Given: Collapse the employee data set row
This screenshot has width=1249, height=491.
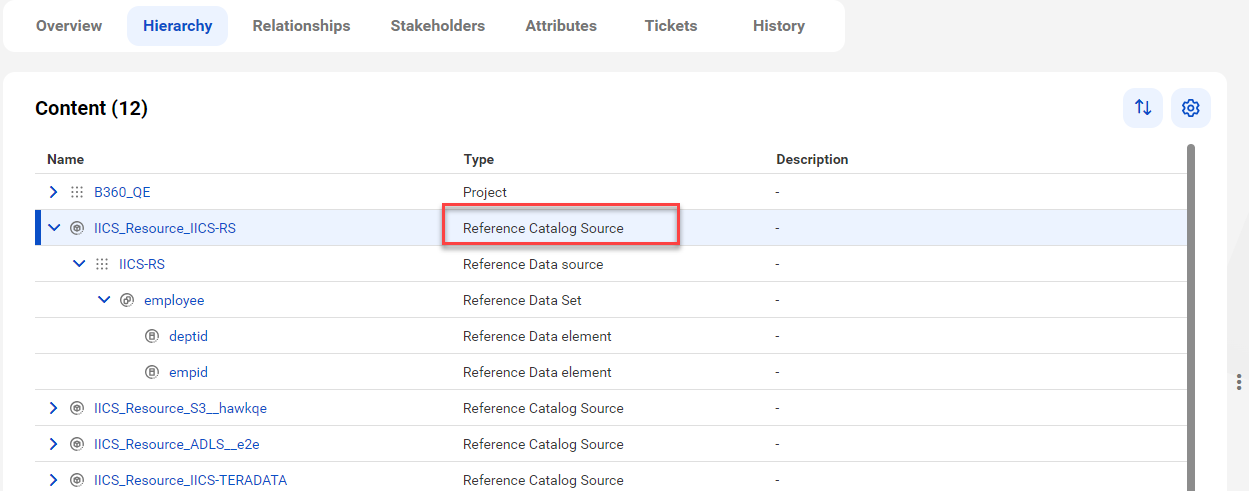Looking at the screenshot, I should click(104, 300).
